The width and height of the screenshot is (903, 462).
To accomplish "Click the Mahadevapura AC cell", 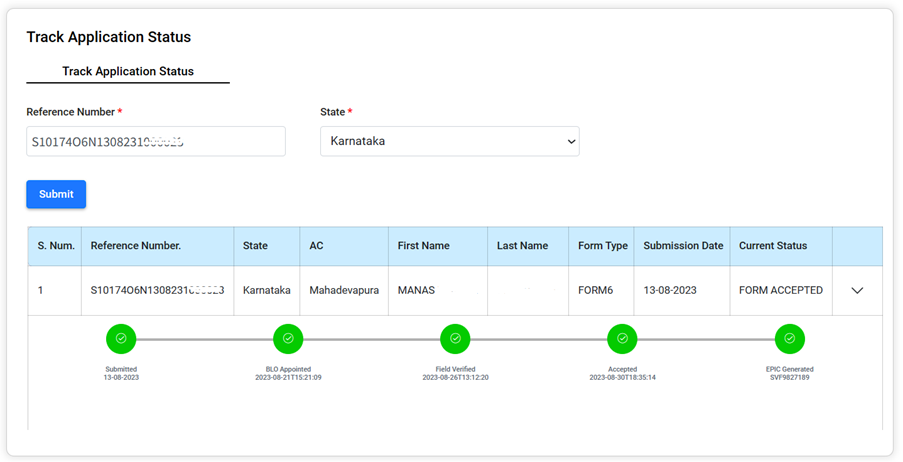I will pyautogui.click(x=344, y=291).
